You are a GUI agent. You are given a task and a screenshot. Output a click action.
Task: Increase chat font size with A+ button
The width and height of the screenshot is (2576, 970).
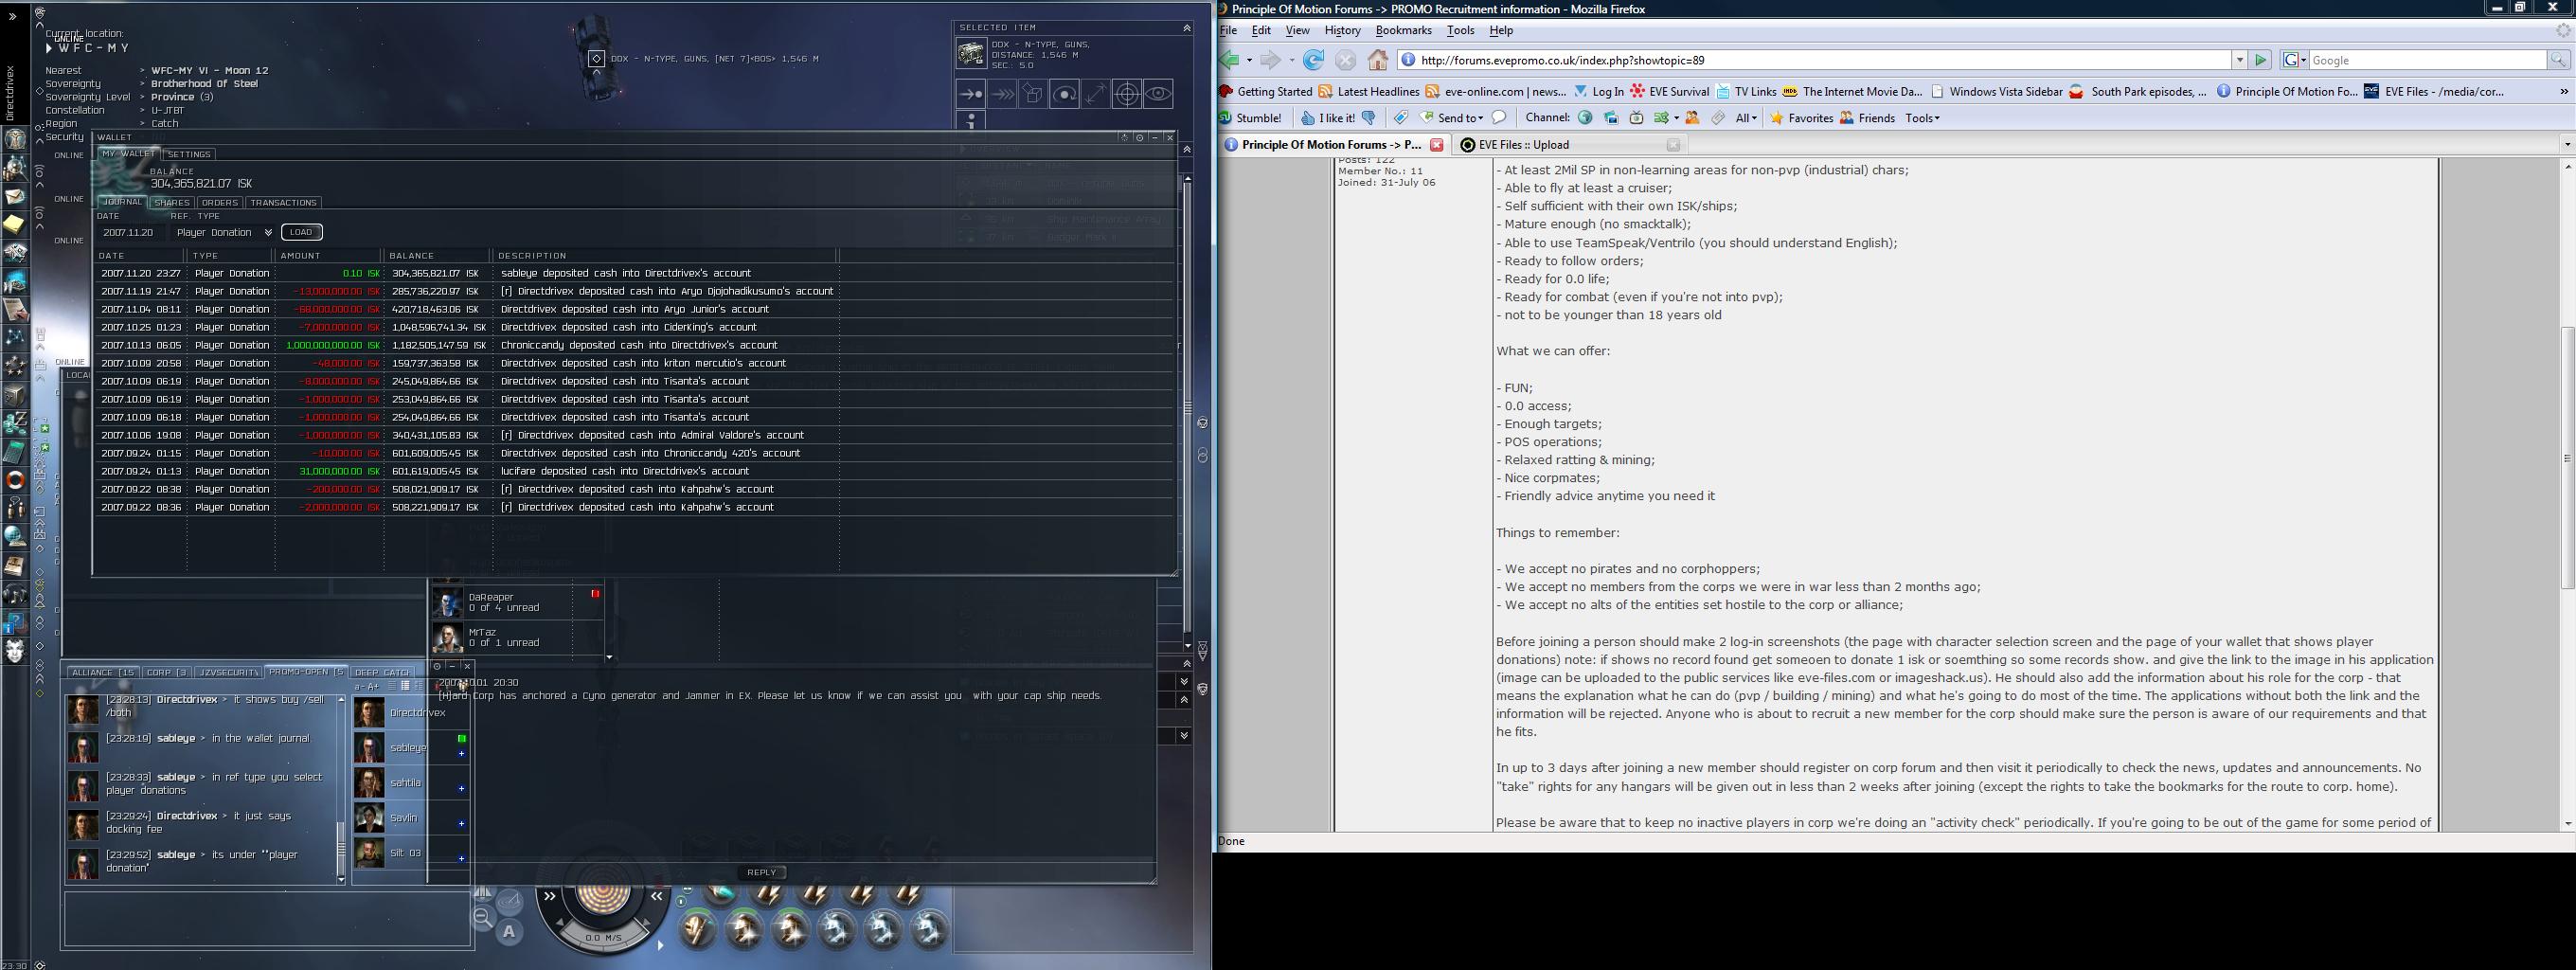(x=374, y=686)
